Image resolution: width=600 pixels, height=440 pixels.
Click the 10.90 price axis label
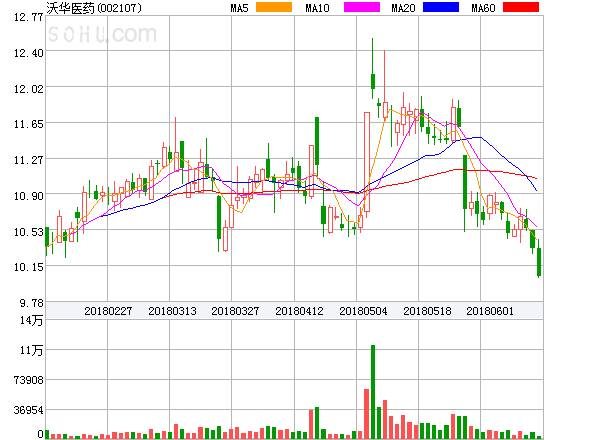click(x=29, y=196)
